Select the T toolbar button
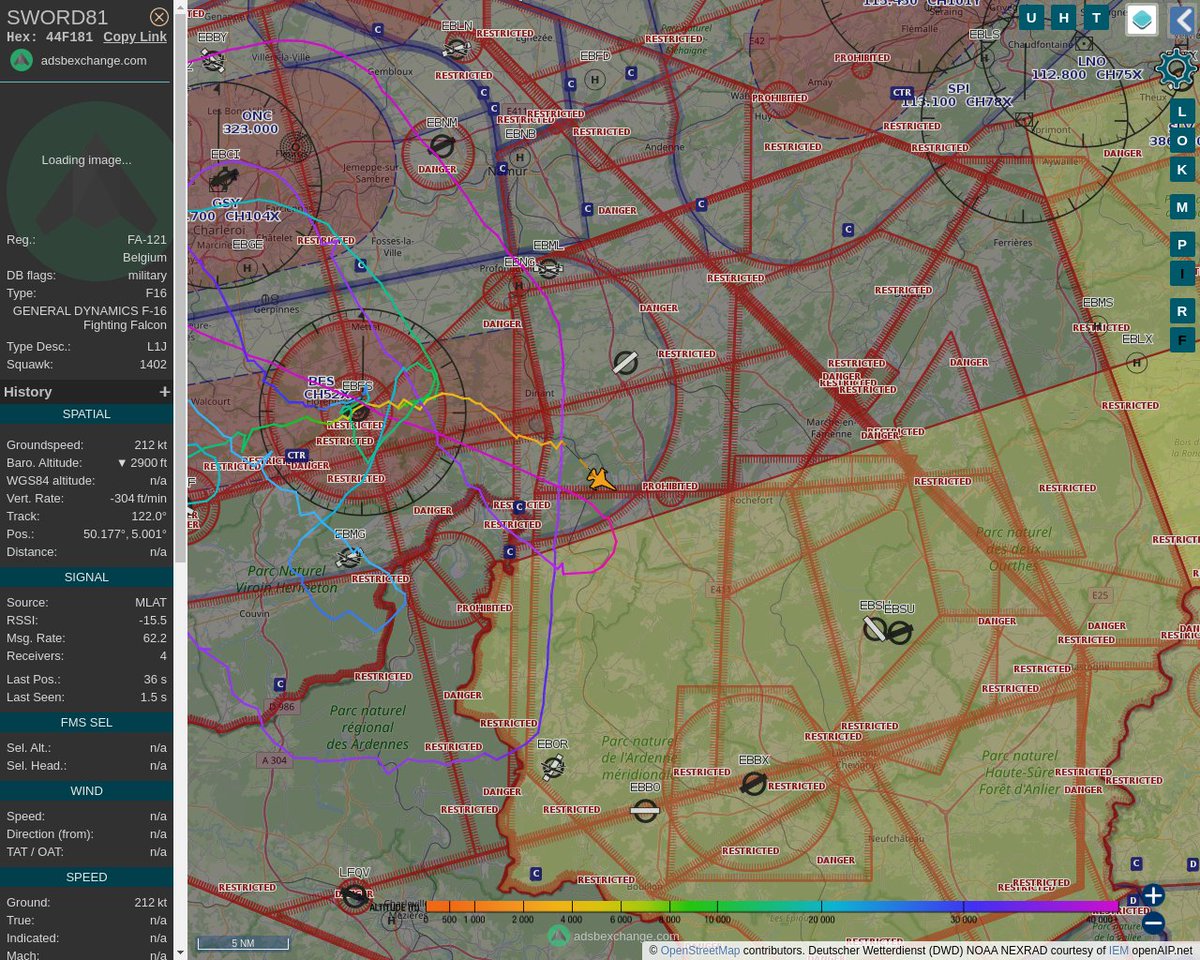The height and width of the screenshot is (960, 1200). 1096,17
